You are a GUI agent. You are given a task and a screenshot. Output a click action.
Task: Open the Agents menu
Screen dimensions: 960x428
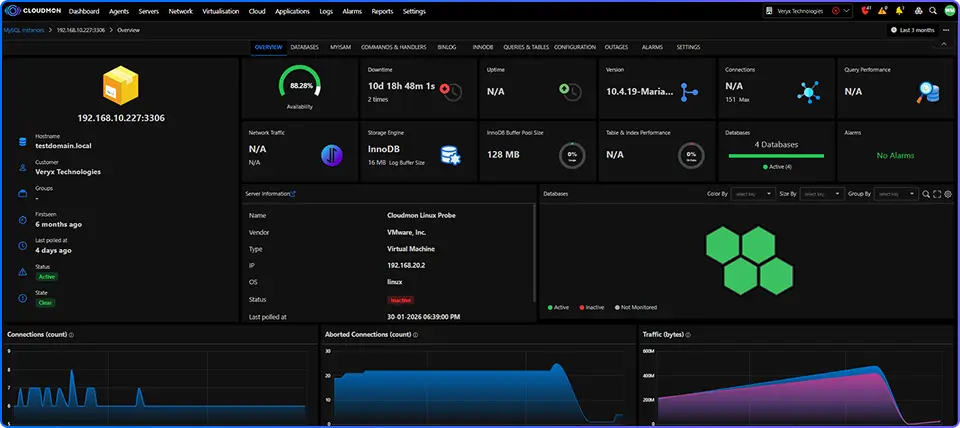[x=119, y=11]
